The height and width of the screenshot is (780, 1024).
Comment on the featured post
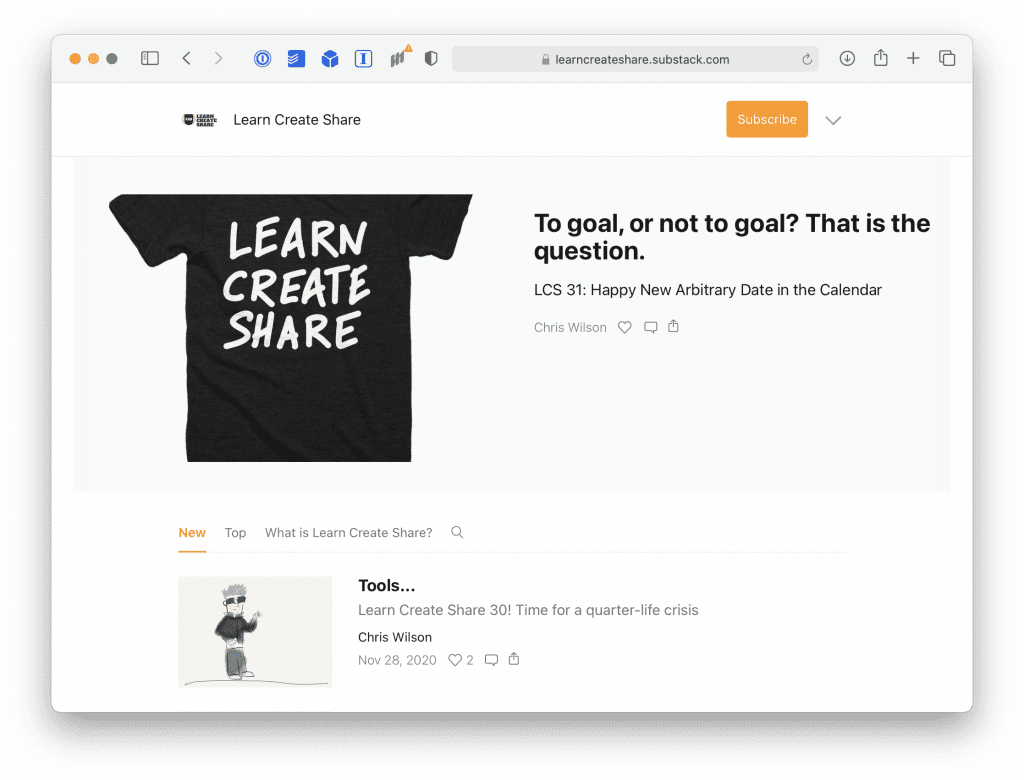[650, 327]
